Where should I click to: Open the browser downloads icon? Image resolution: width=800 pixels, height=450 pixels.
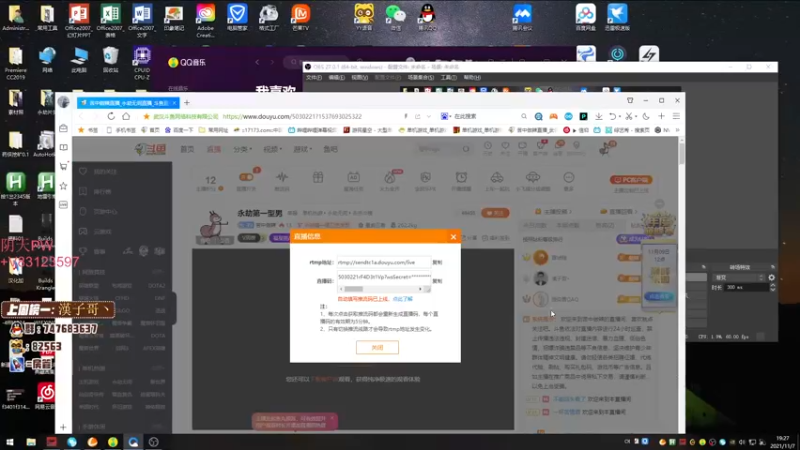tap(598, 116)
